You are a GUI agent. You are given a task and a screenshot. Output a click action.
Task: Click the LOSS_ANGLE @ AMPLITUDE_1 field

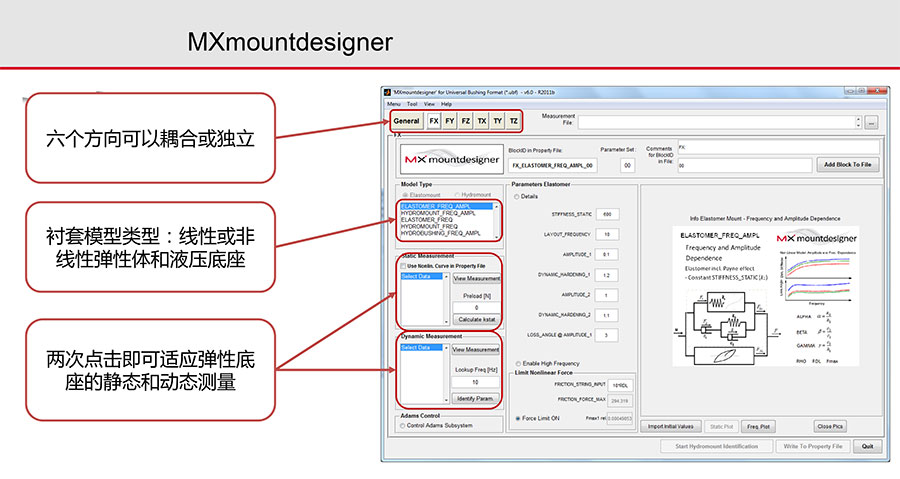pyautogui.click(x=606, y=336)
